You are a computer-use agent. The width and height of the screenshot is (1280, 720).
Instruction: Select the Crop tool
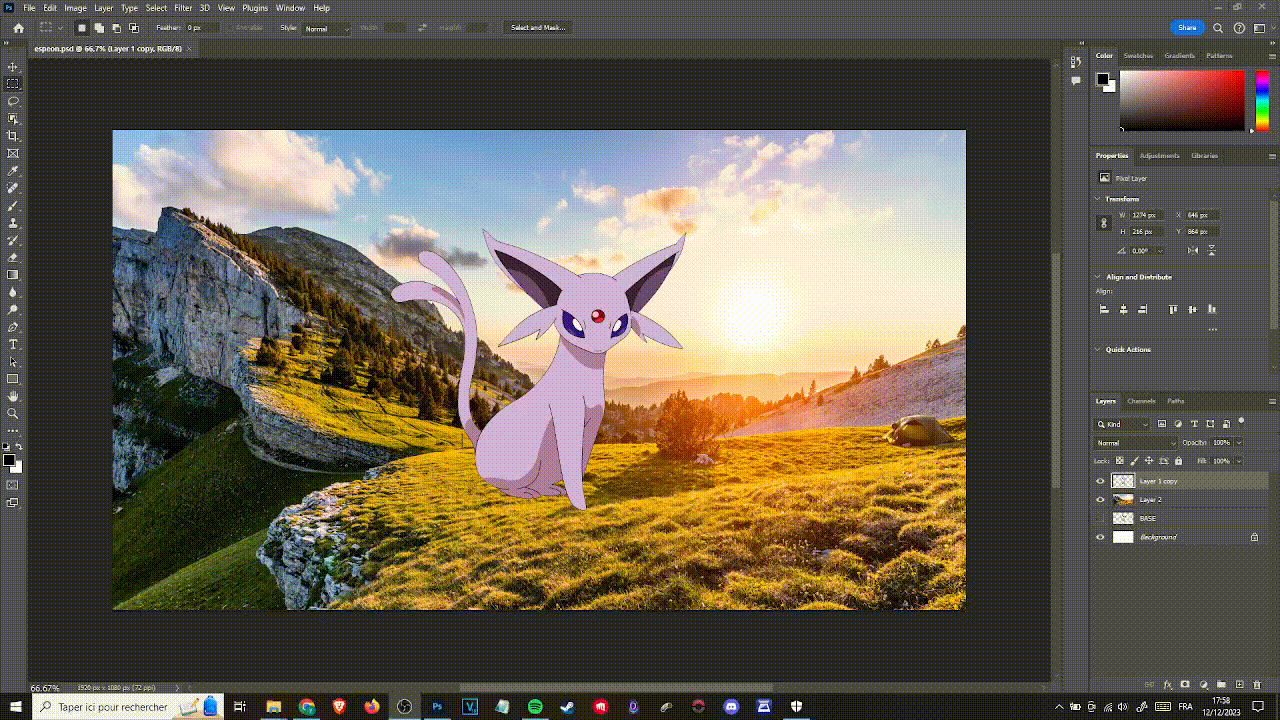point(13,136)
